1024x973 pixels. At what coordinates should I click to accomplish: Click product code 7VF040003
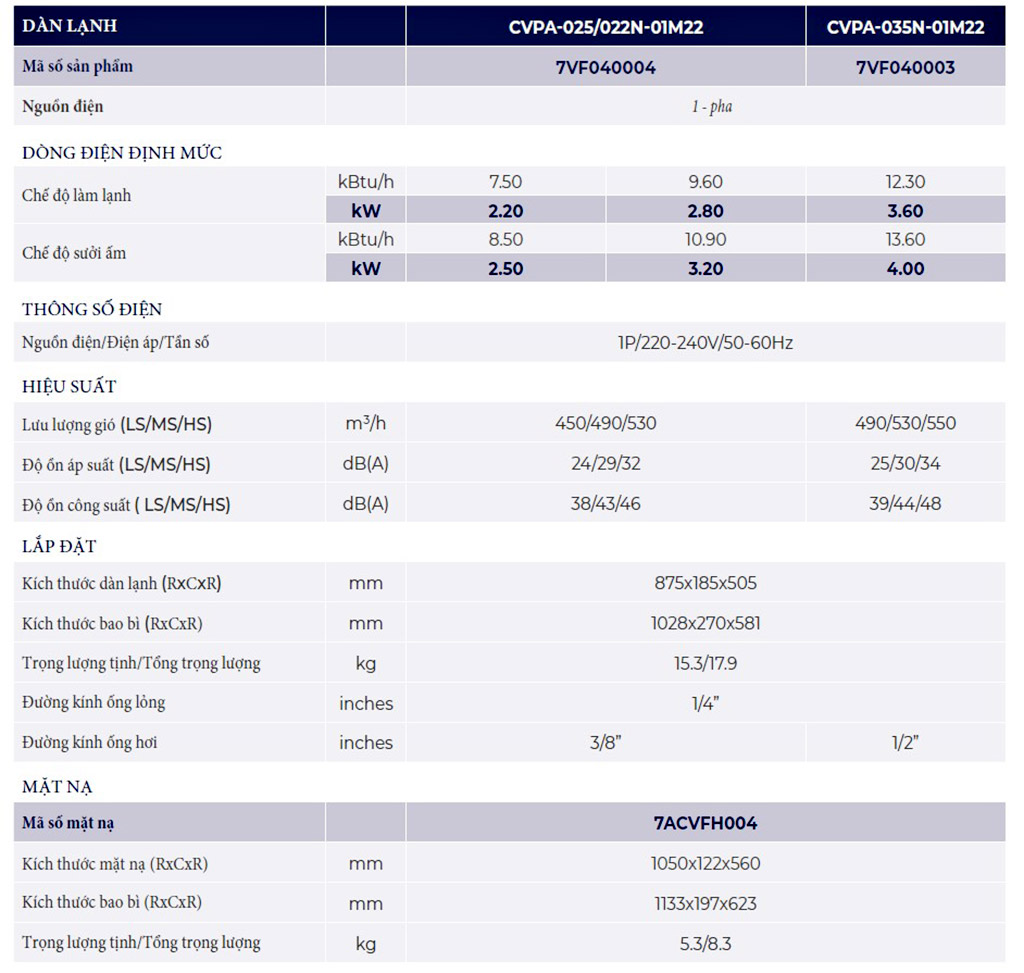tap(905, 67)
